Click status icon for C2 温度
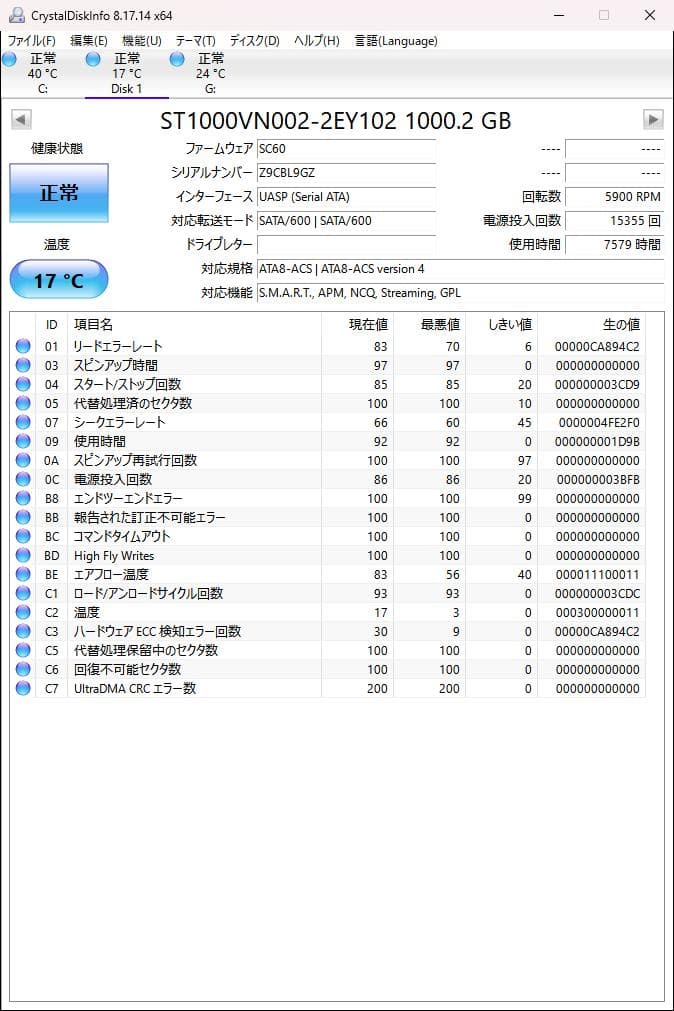The height and width of the screenshot is (1011, 674). tap(23, 612)
